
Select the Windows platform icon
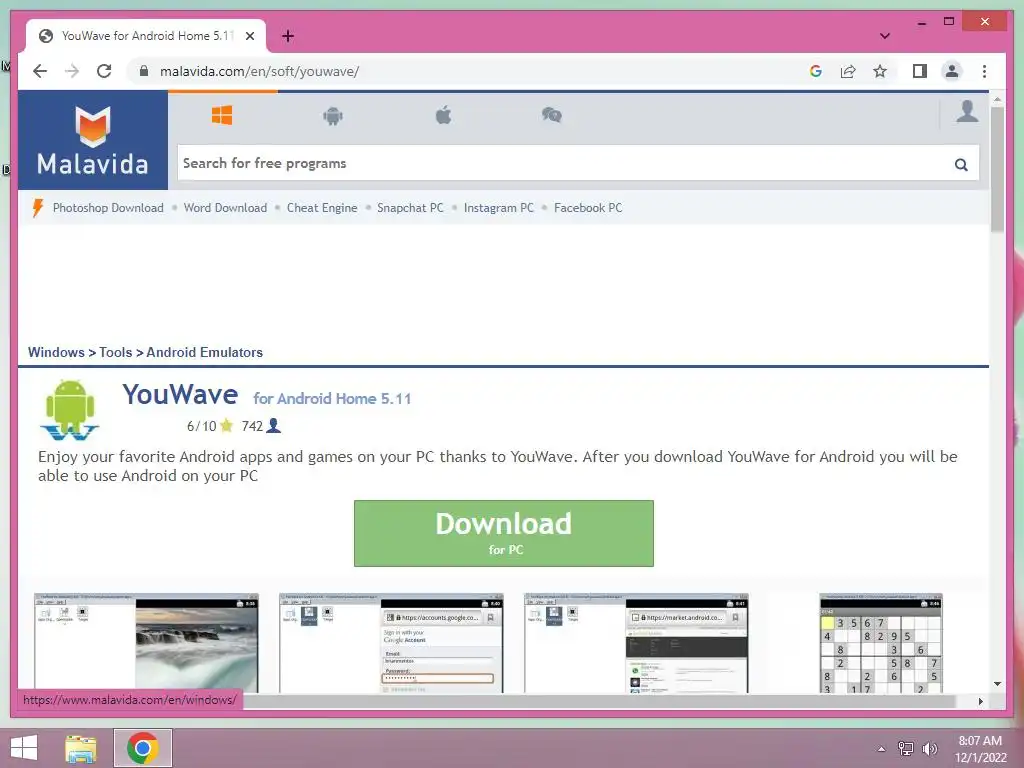tap(222, 116)
